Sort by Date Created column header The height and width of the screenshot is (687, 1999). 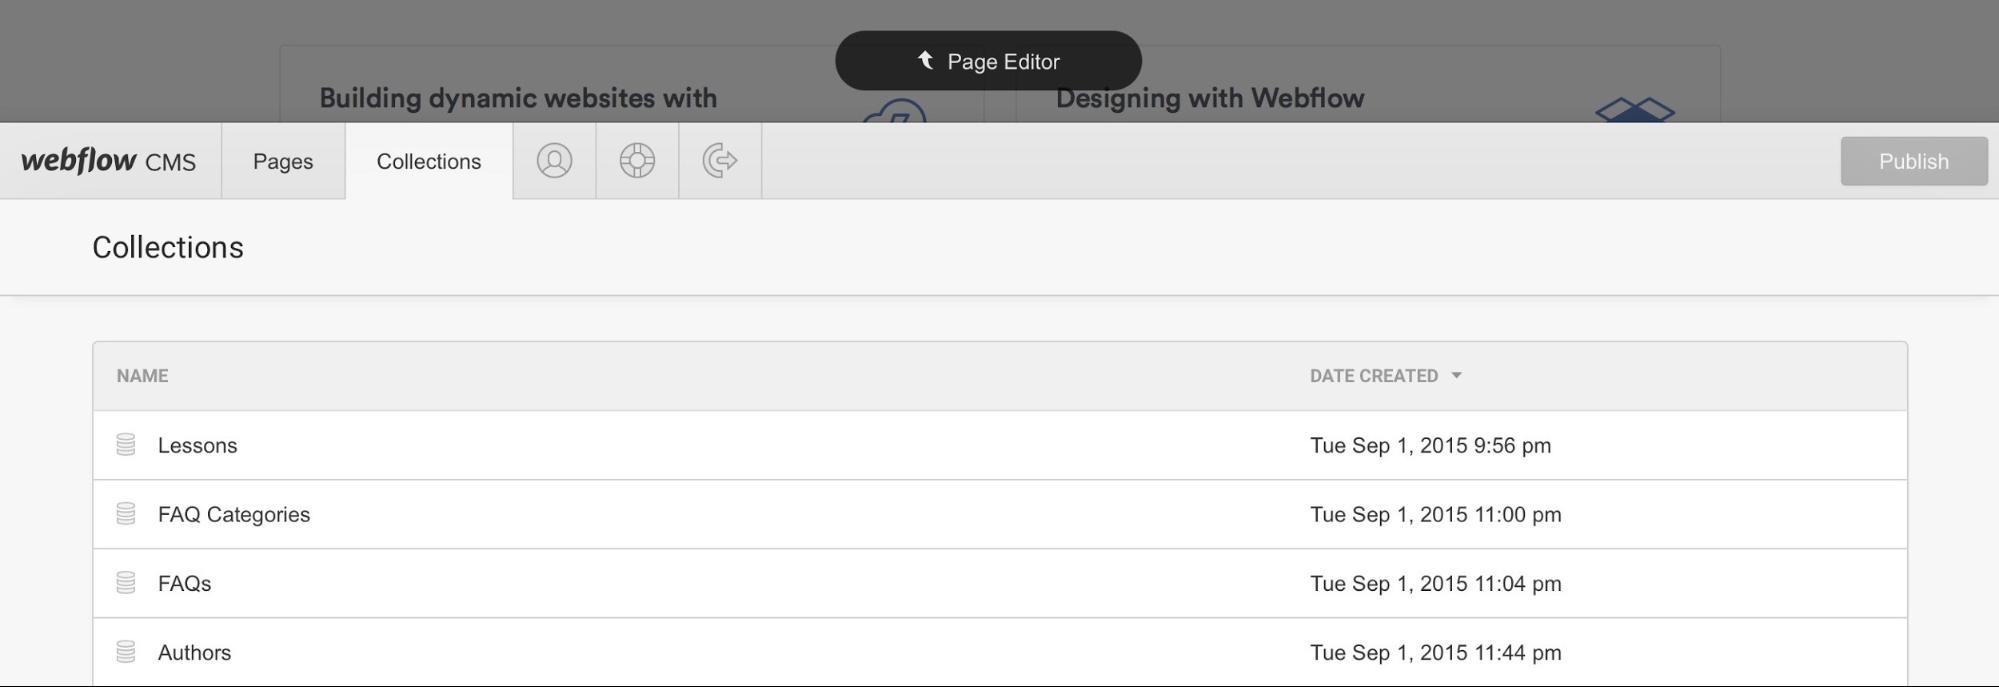(x=1374, y=376)
